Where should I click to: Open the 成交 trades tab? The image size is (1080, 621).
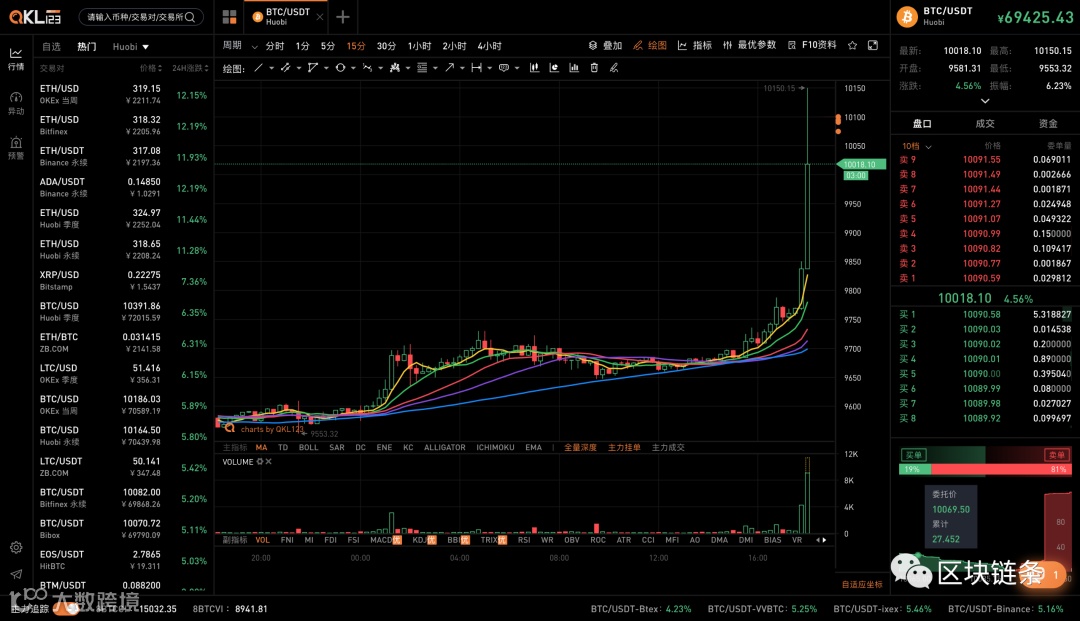tap(985, 123)
